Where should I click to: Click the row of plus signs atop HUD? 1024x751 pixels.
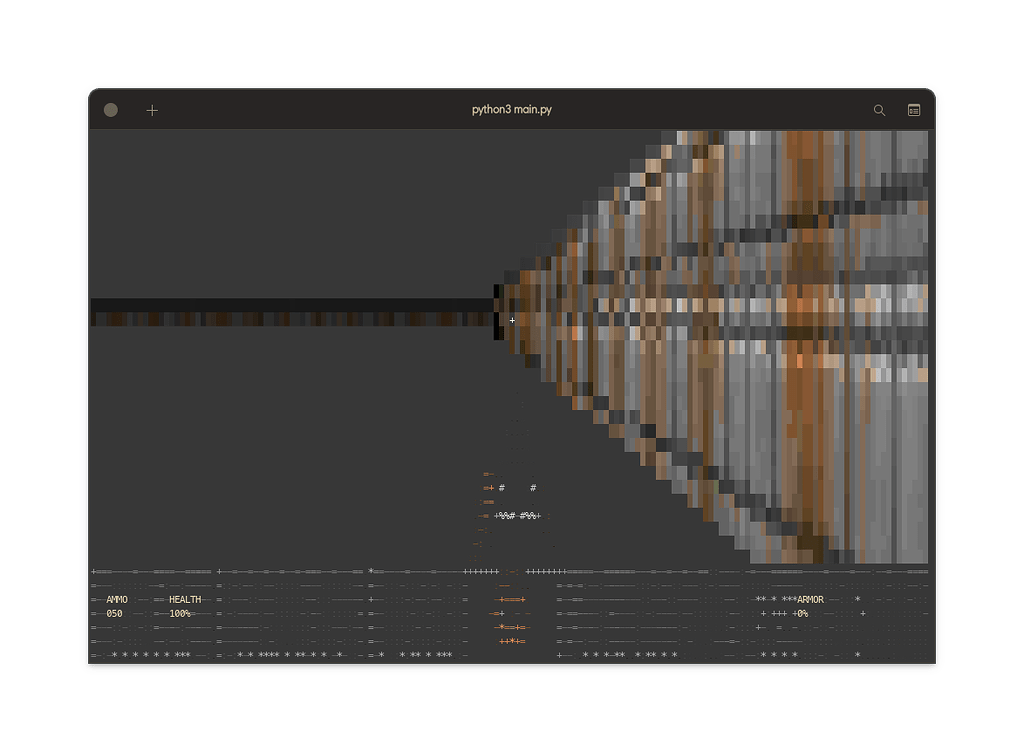pos(545,571)
